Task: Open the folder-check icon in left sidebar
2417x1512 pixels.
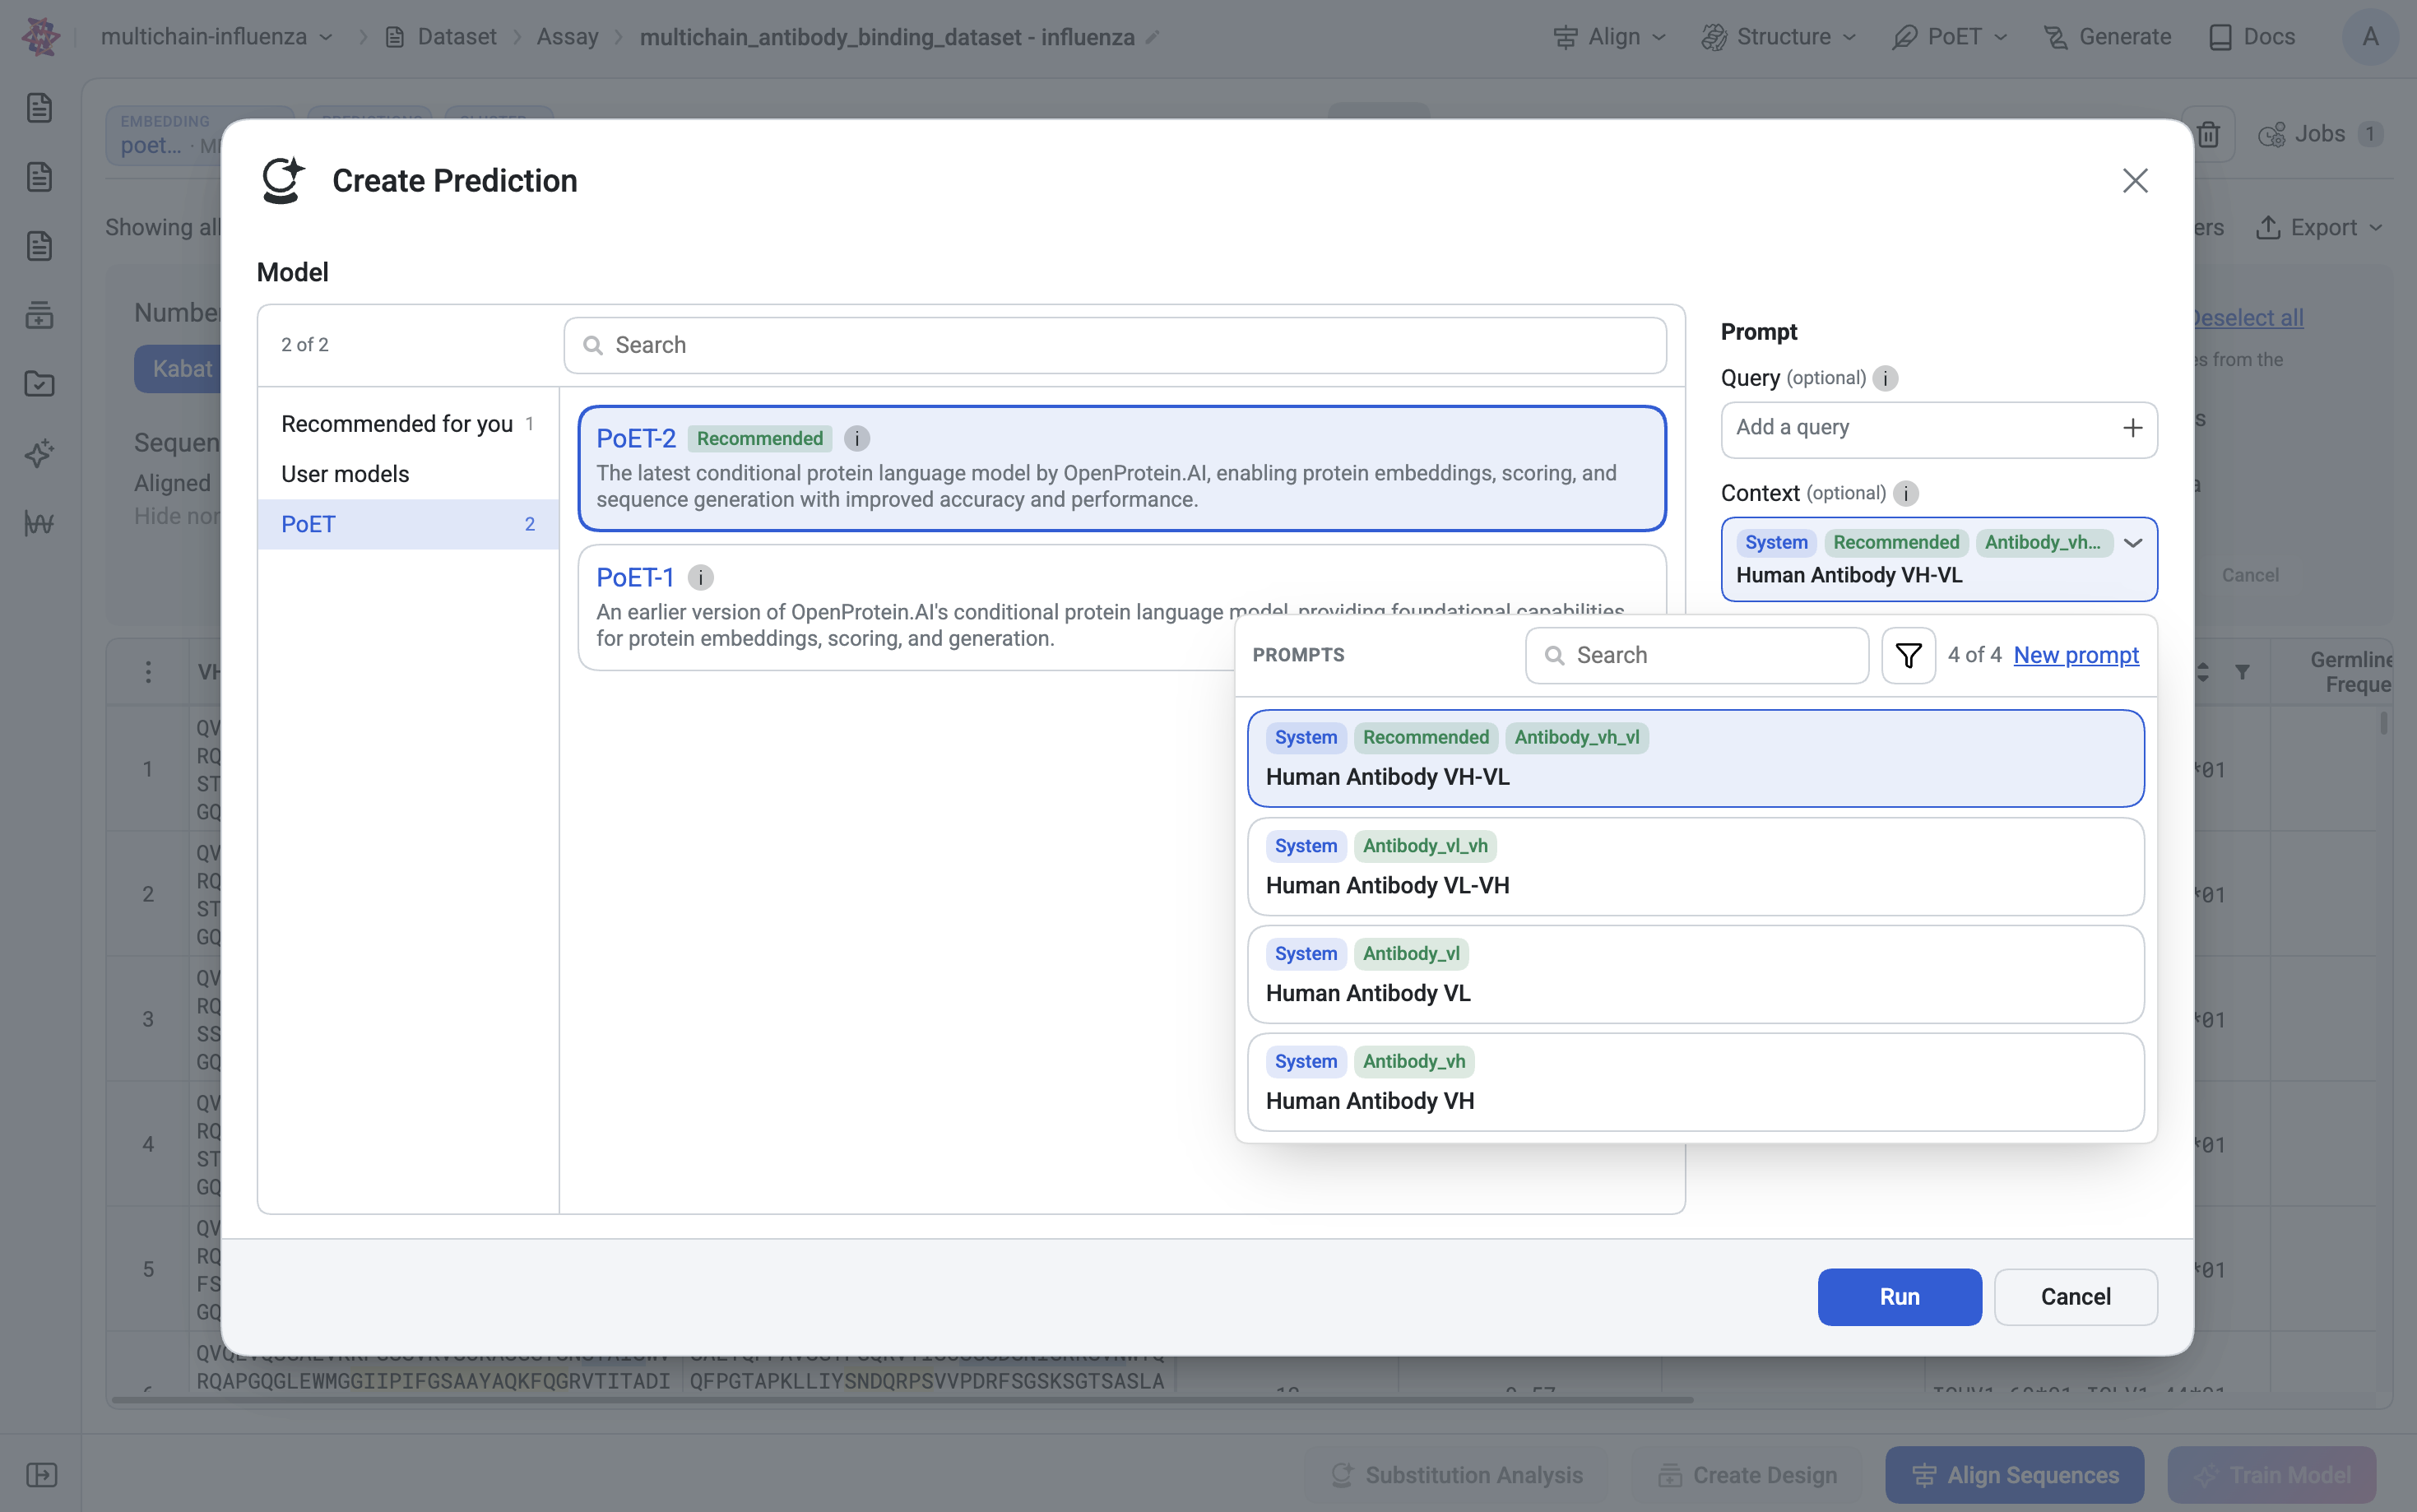Action: coord(39,384)
